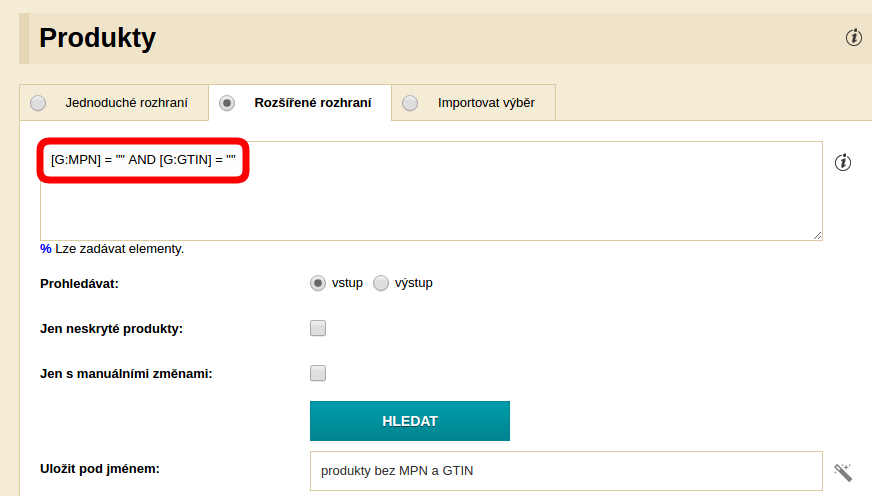The height and width of the screenshot is (496, 872).
Task: Select the Jednoduché rozhraní radio button
Action: 38,103
